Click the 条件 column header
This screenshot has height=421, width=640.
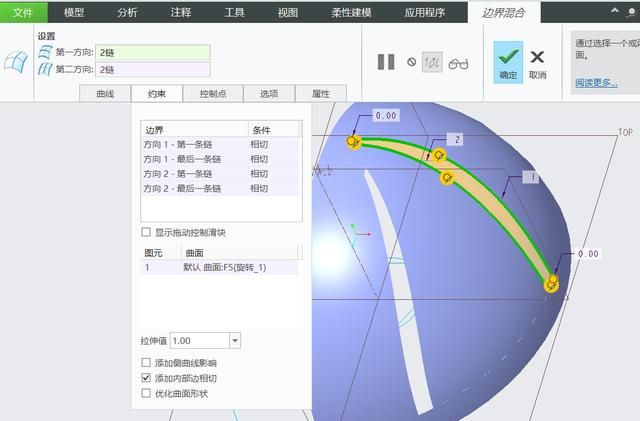click(273, 130)
